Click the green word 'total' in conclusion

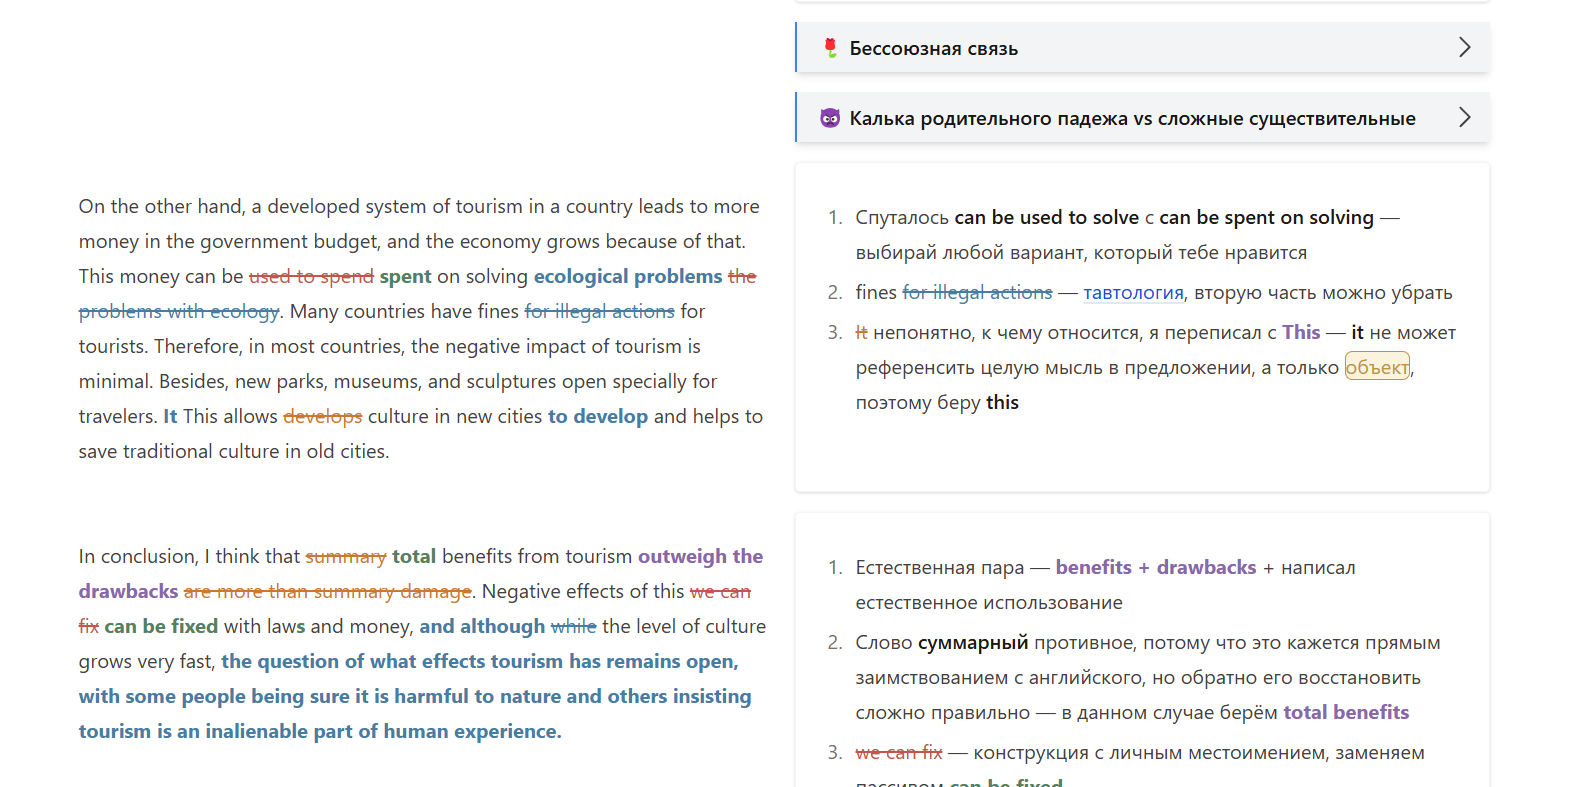pos(413,557)
